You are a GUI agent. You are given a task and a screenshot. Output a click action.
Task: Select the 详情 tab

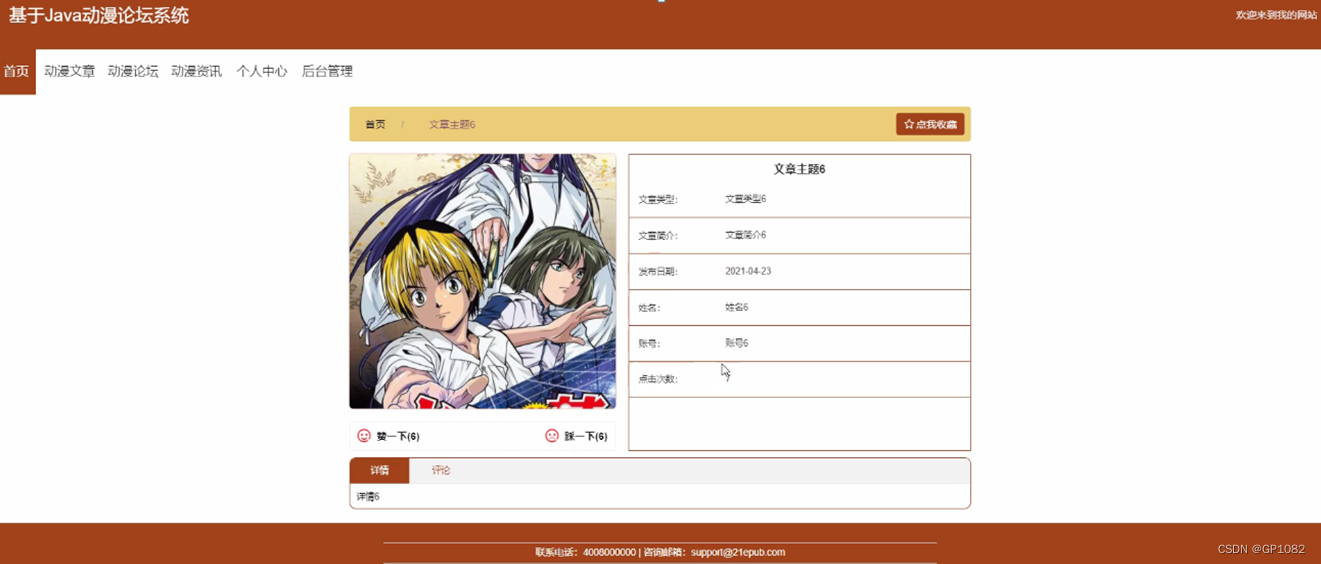coord(380,470)
